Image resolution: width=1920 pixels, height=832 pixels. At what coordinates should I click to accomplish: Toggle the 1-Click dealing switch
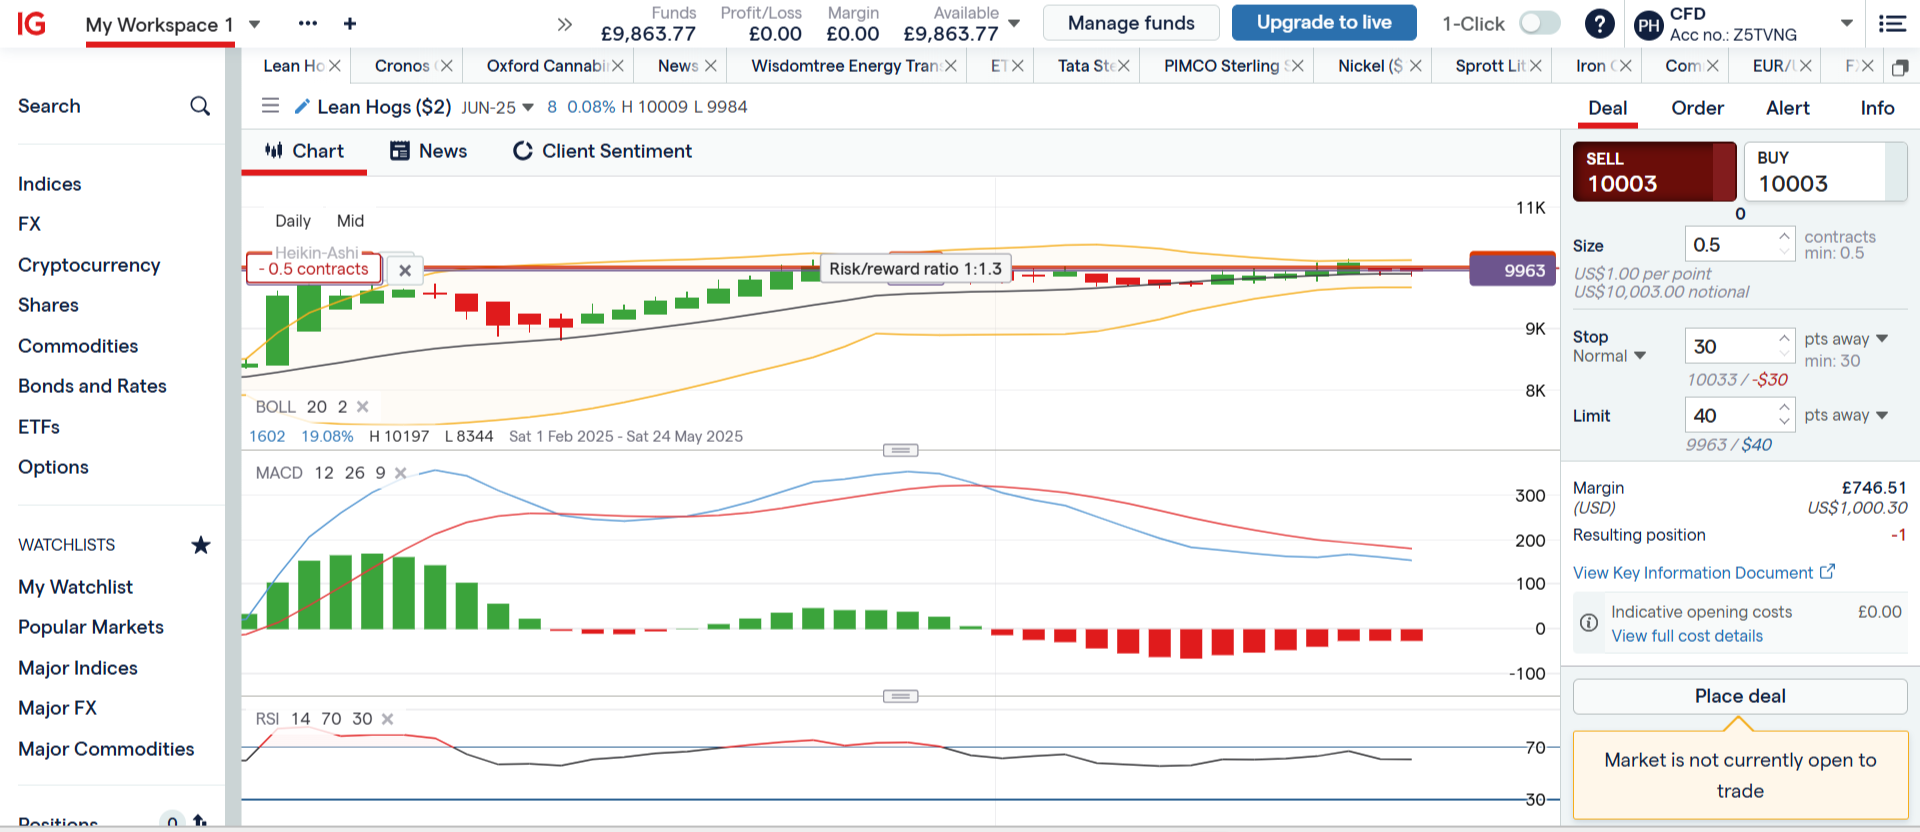coord(1539,23)
